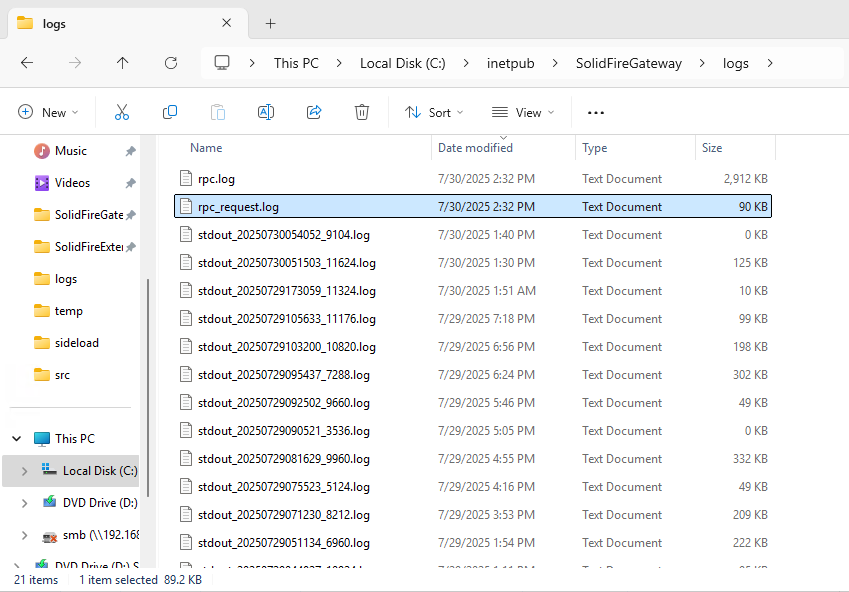Image resolution: width=849 pixels, height=592 pixels.
Task: Select file rpc.log
Action: (x=473, y=178)
